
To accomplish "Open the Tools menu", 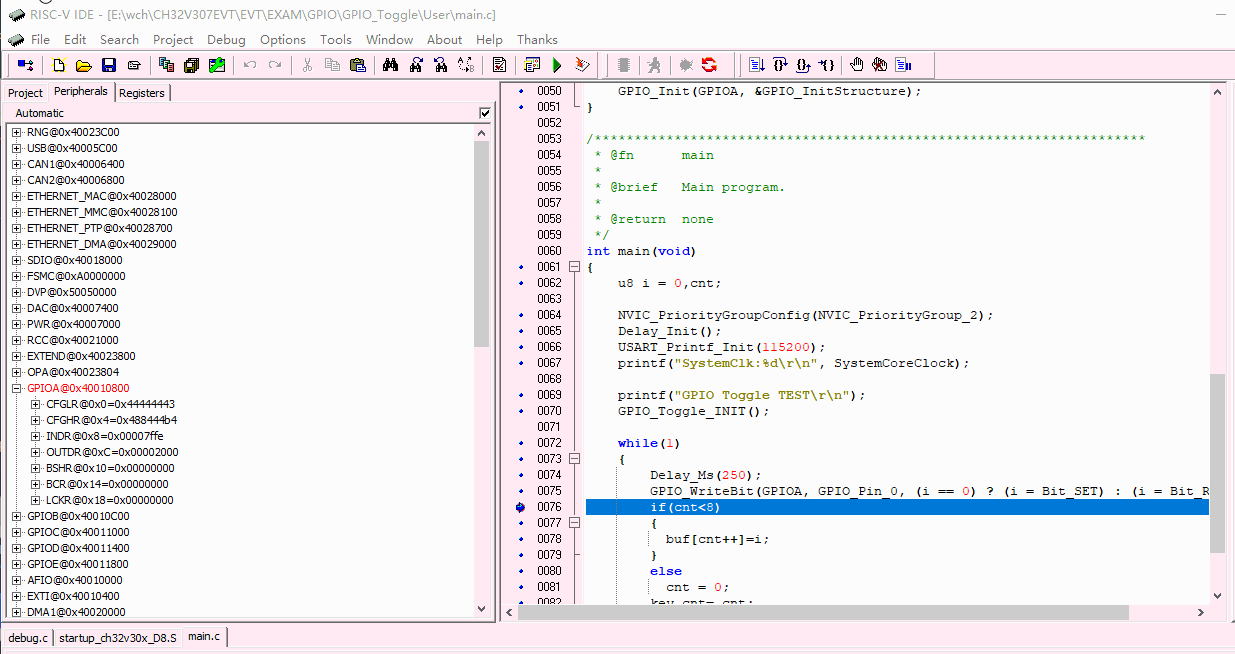I will (336, 40).
